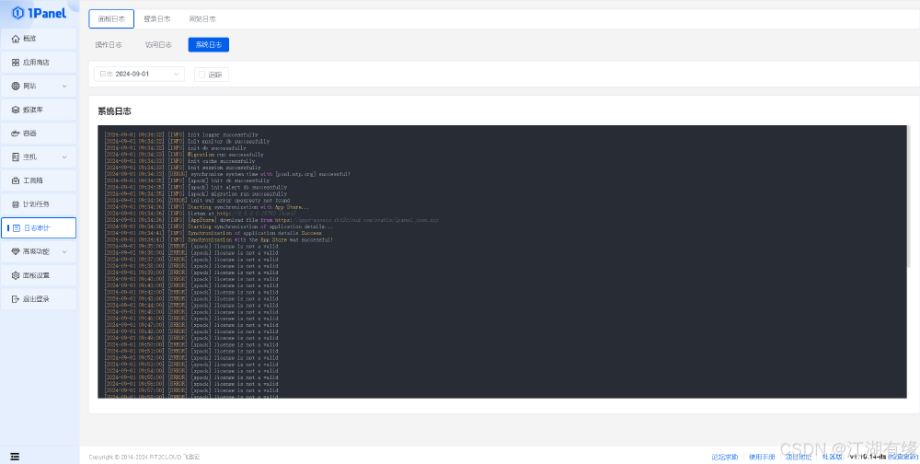The width and height of the screenshot is (920, 464).
Task: Open 概览 overview in the sidebar
Action: coord(39,39)
